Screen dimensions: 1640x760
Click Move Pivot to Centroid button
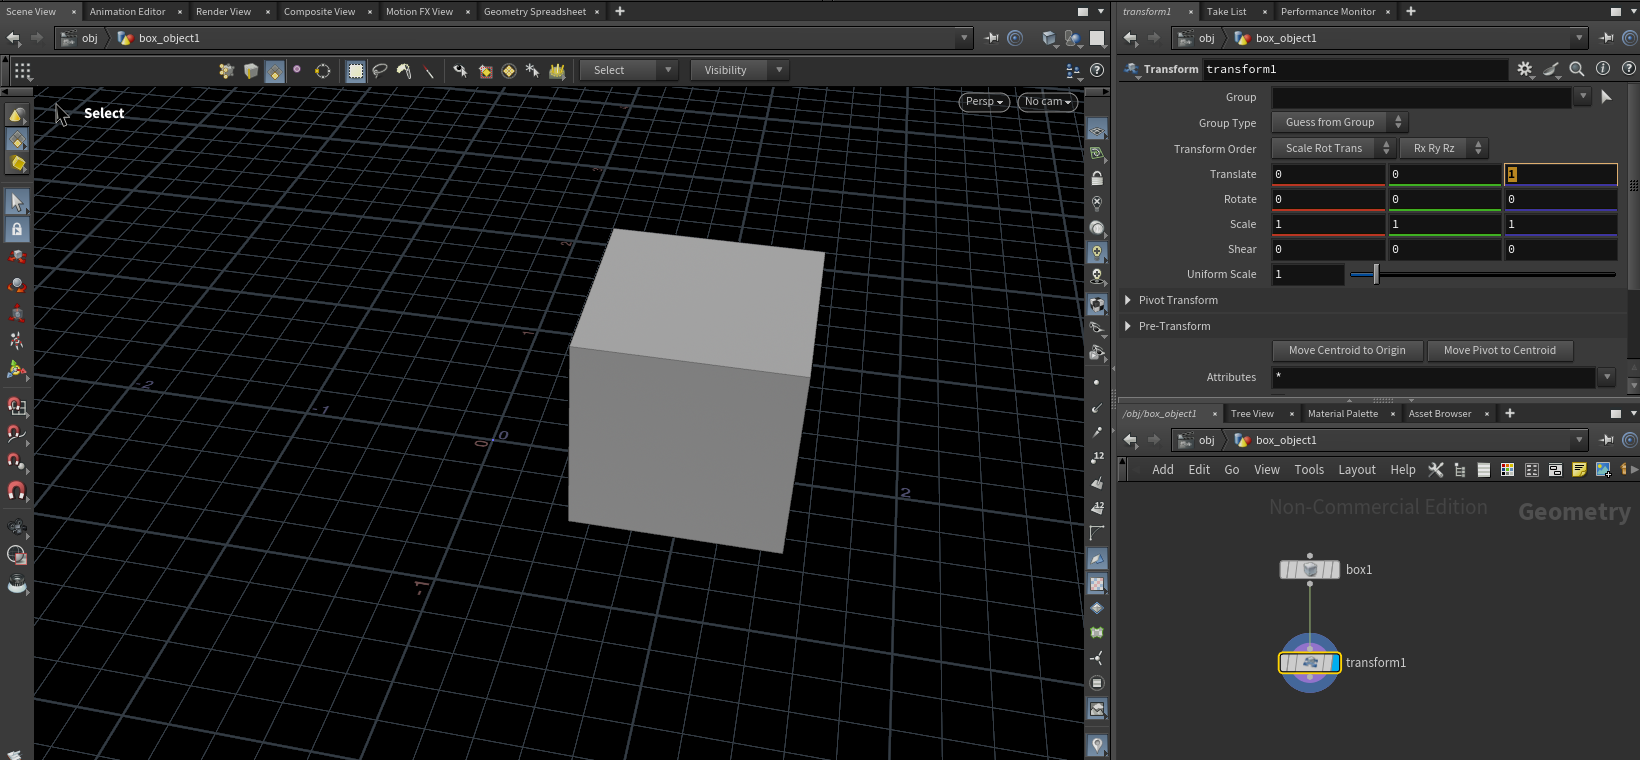pyautogui.click(x=1500, y=350)
